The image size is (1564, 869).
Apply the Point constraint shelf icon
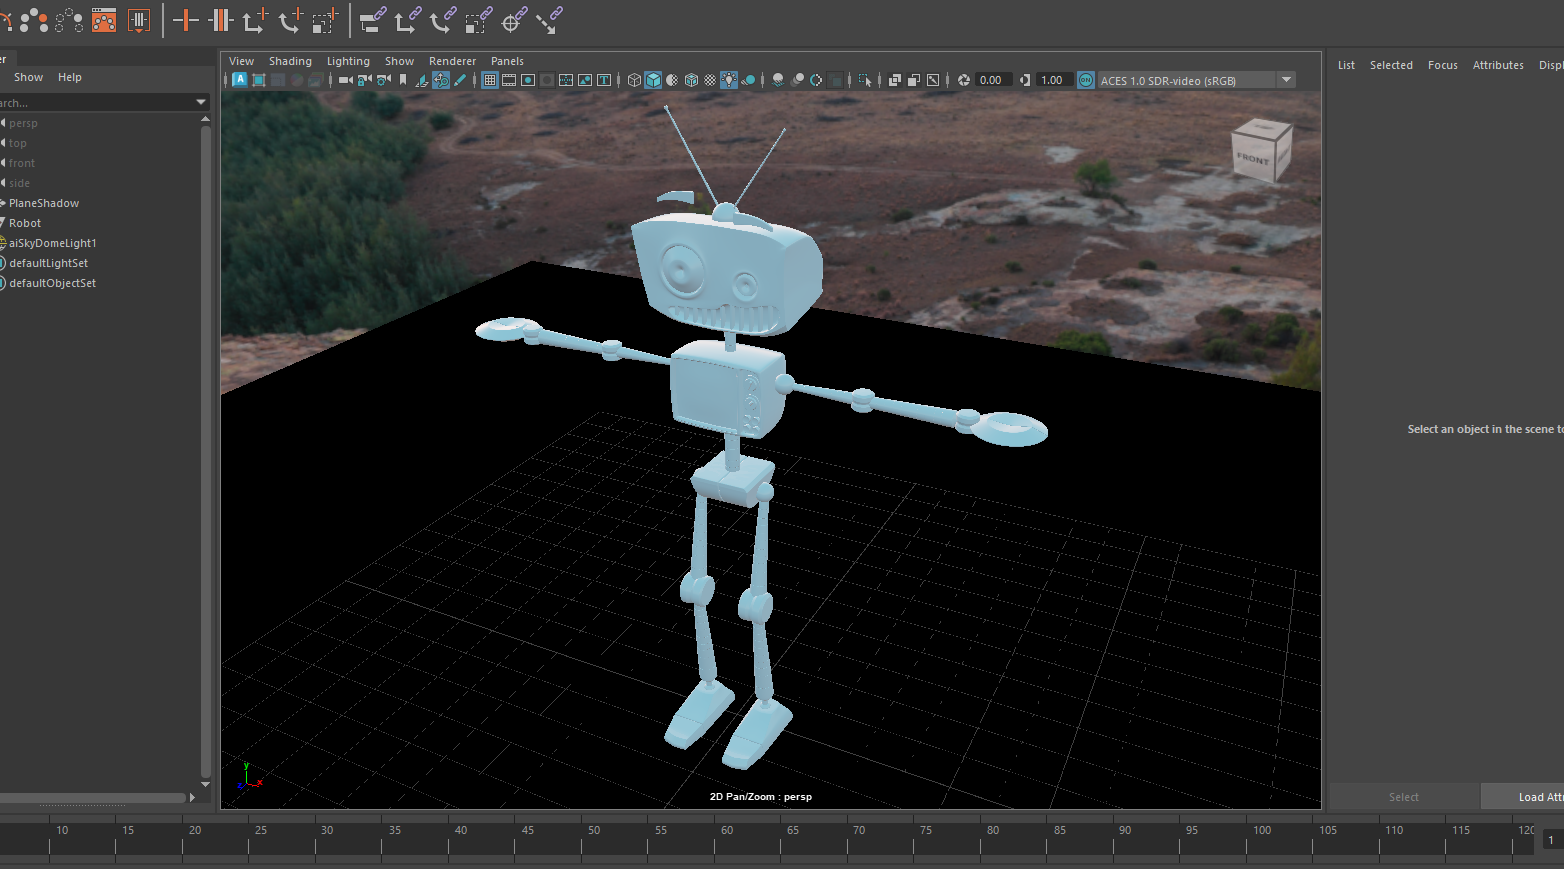[x=407, y=20]
